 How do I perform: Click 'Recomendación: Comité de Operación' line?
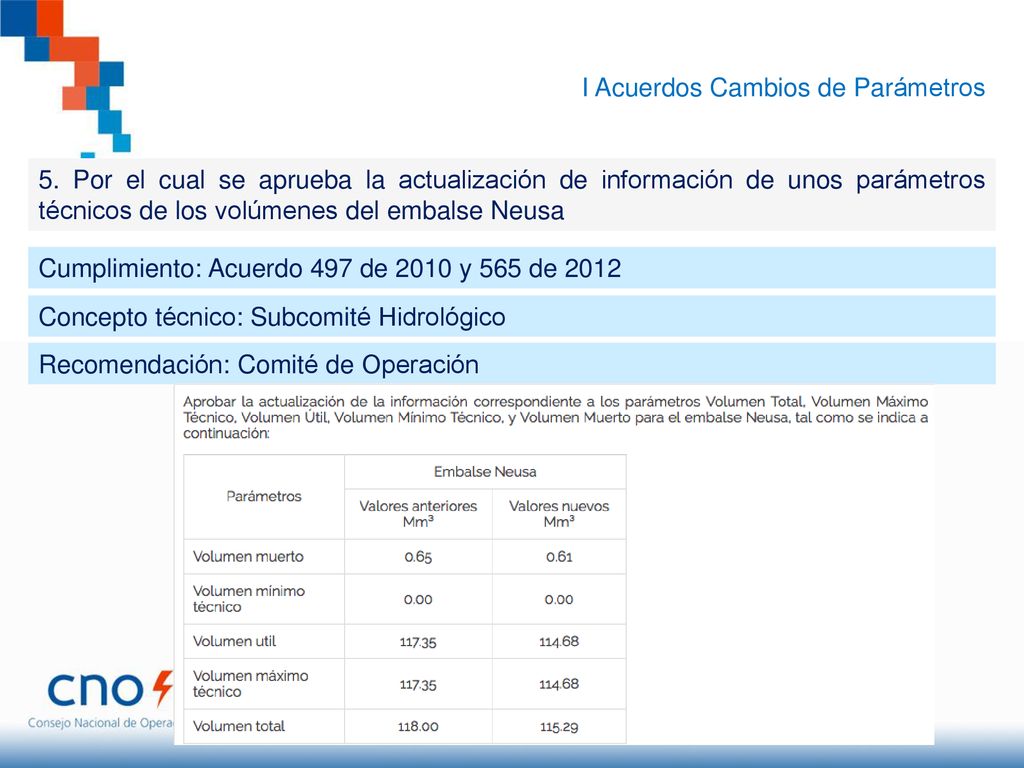[511, 364]
